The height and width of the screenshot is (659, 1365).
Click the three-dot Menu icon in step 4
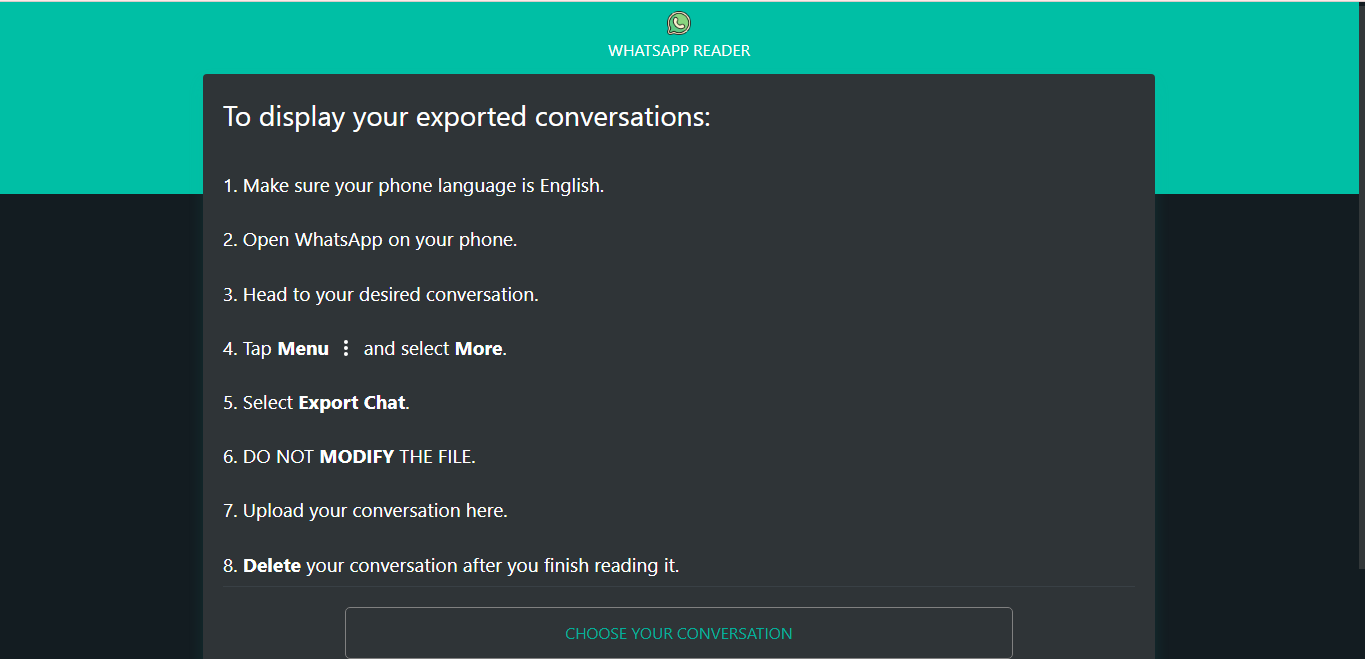click(346, 348)
